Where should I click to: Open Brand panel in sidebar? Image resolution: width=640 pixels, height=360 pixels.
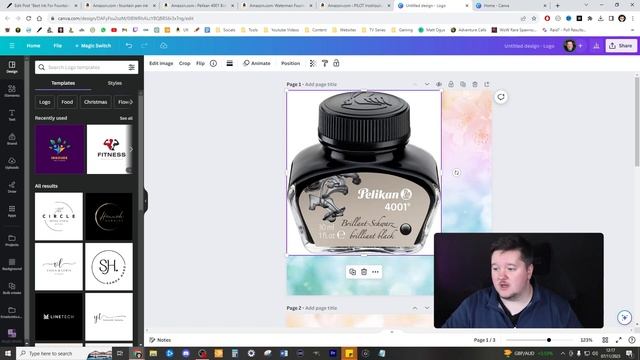(12, 139)
